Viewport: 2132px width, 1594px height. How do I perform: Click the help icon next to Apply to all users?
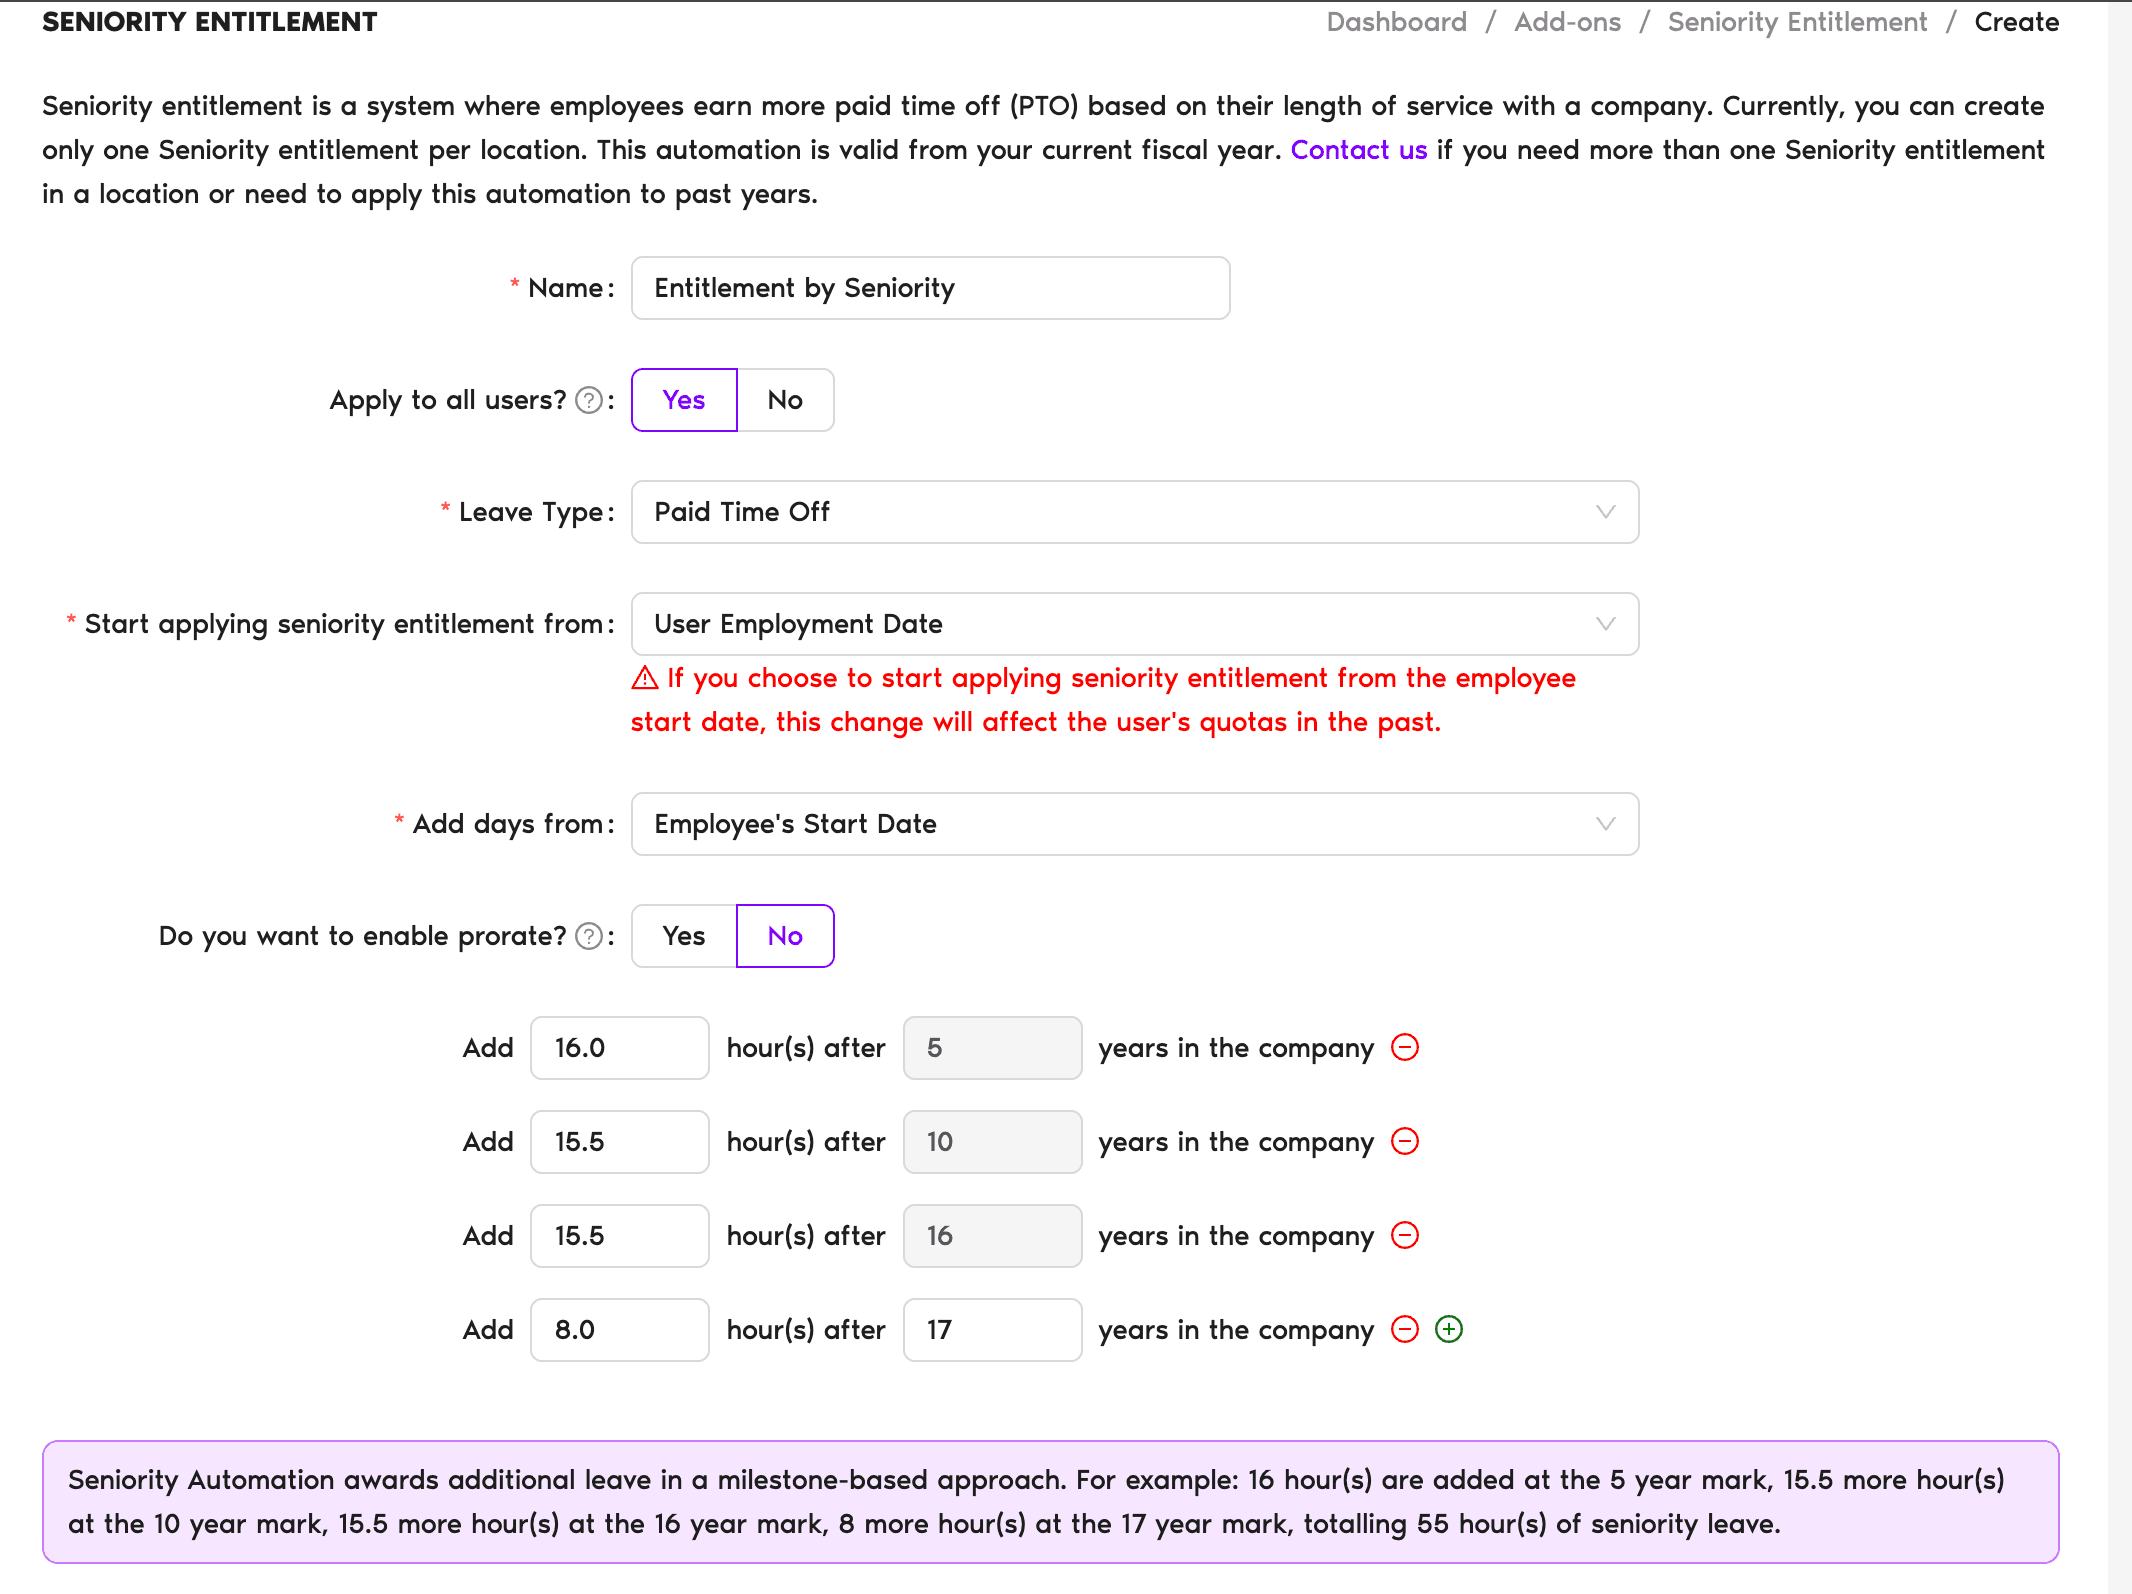click(x=591, y=399)
